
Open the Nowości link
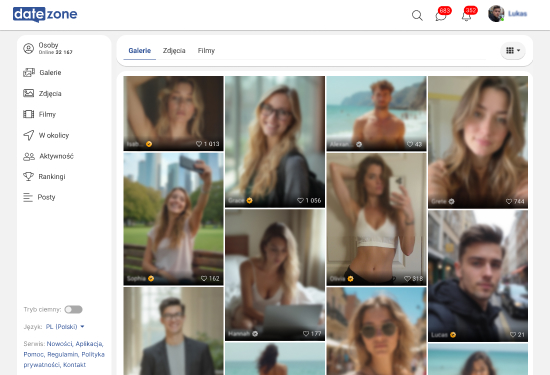pyautogui.click(x=60, y=344)
